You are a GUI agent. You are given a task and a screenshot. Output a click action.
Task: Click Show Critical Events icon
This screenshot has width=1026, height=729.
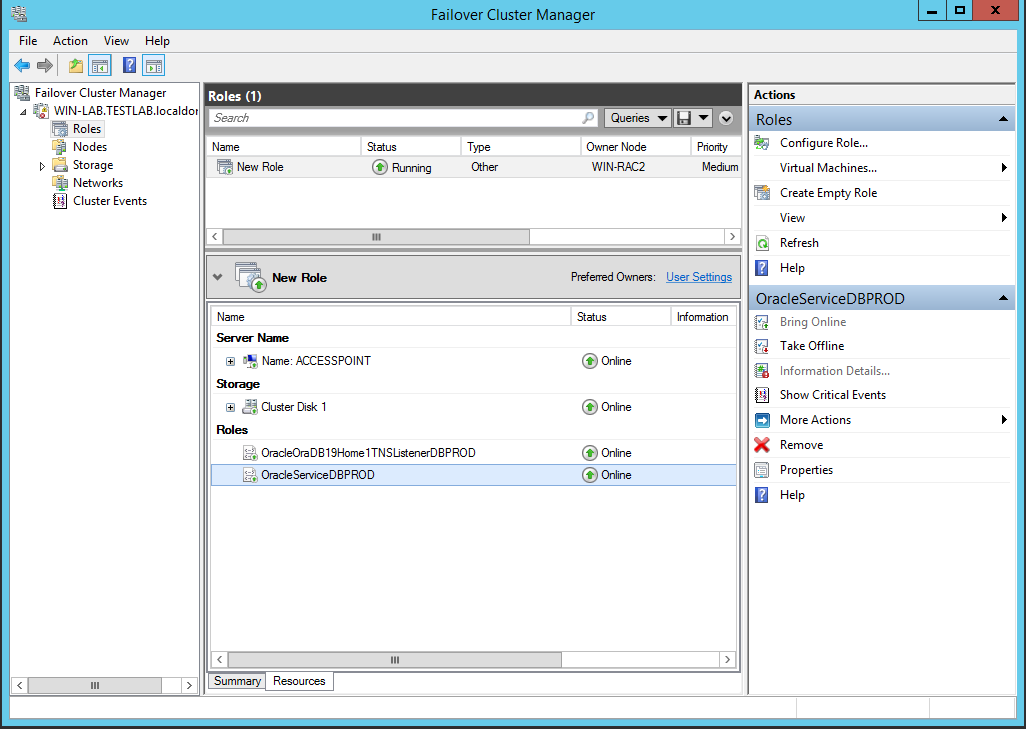tap(764, 394)
